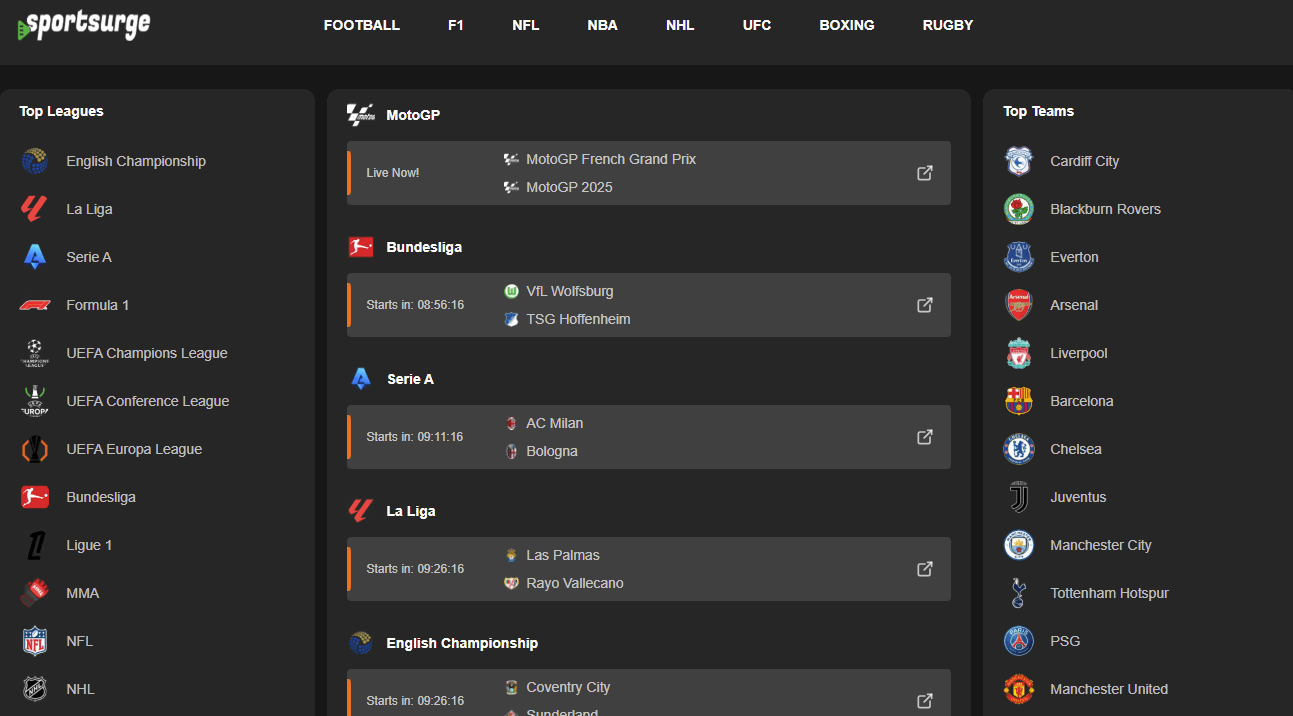
Task: Open the FOOTBALL menu item
Action: [x=362, y=25]
